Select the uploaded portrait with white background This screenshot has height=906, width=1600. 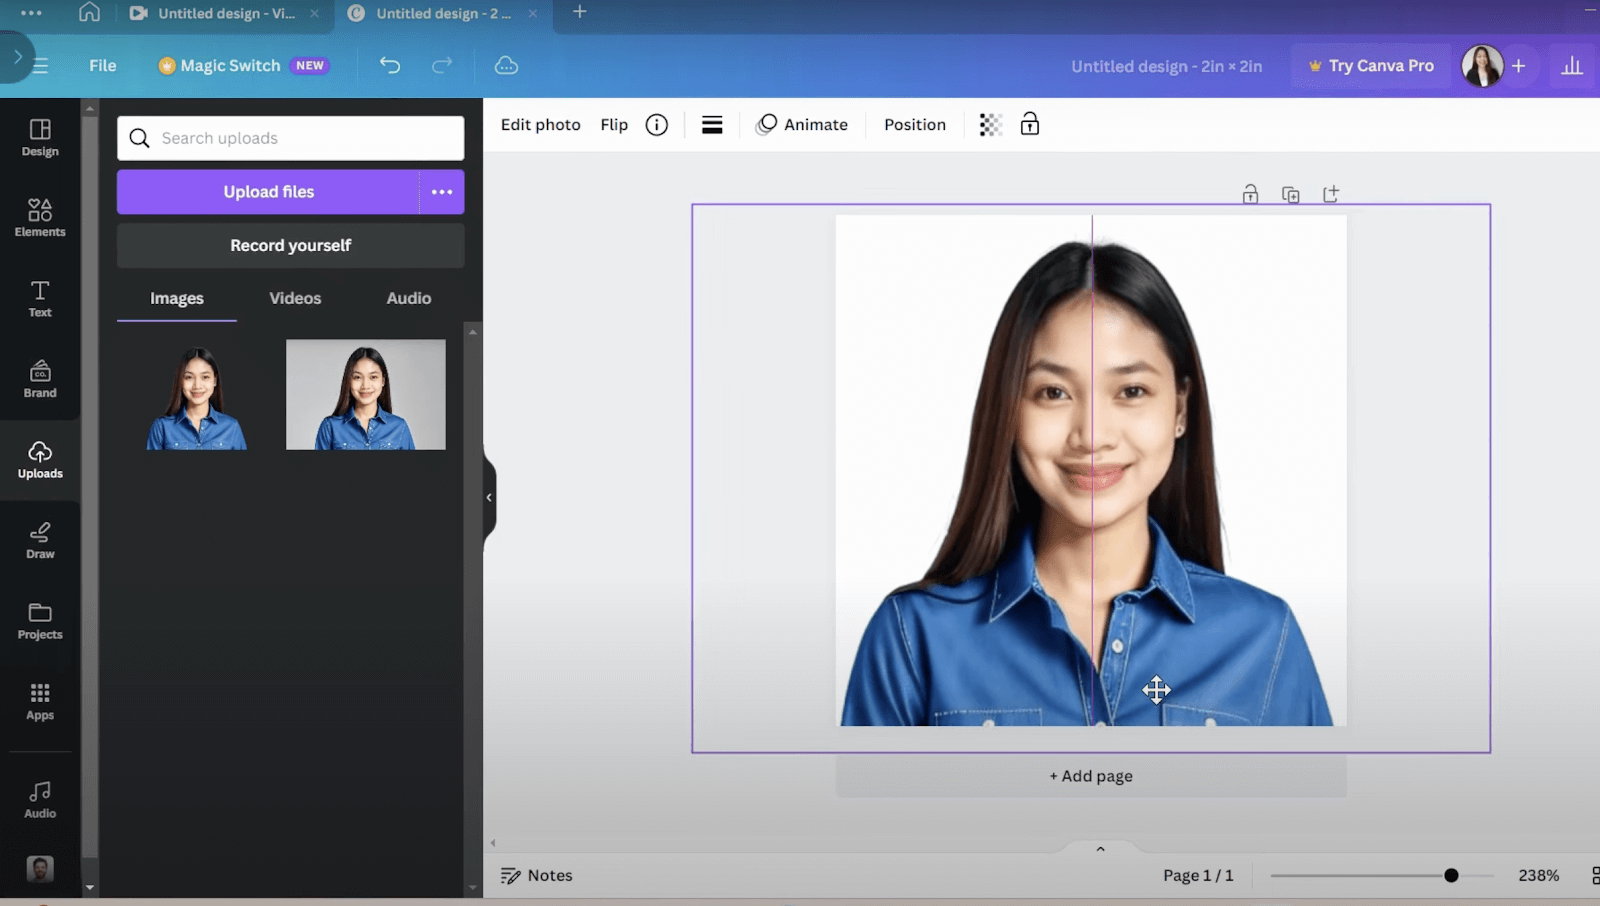click(197, 395)
